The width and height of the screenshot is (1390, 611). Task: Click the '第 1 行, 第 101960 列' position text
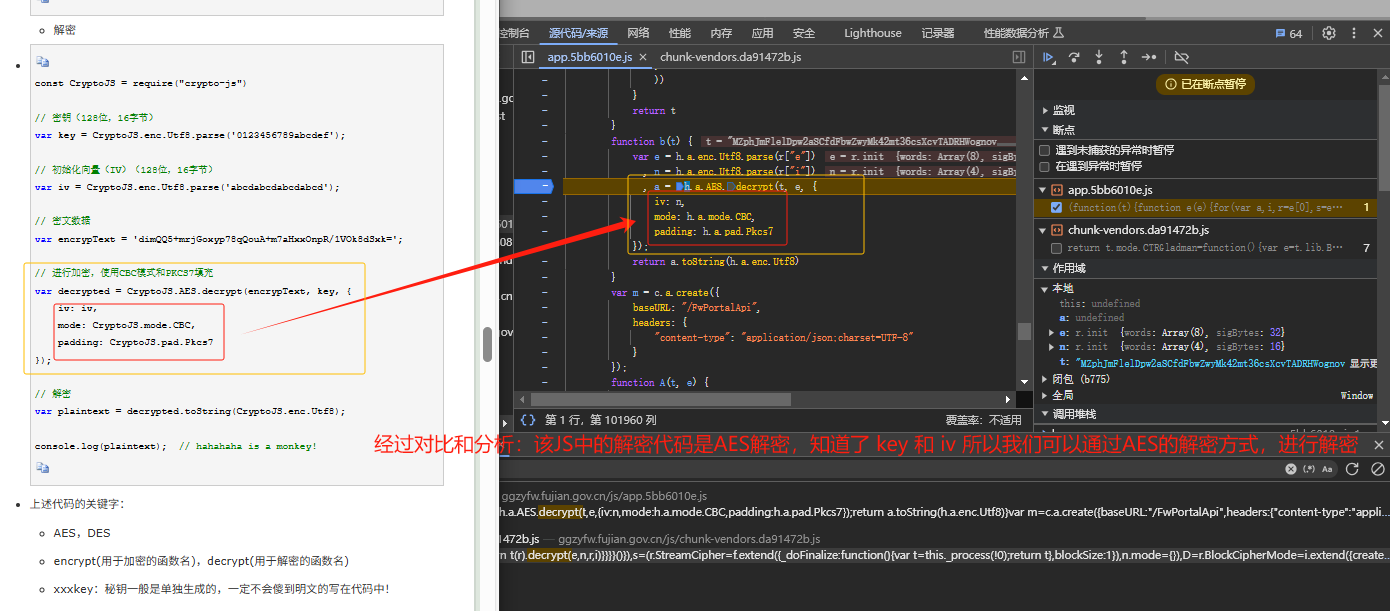pyautogui.click(x=601, y=420)
